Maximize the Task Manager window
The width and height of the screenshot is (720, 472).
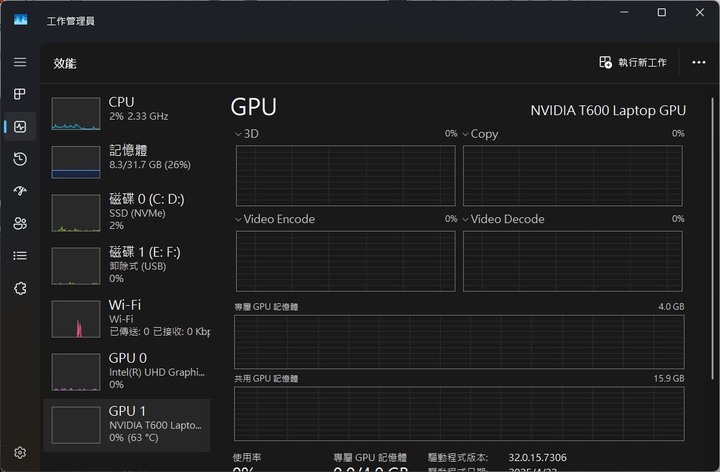click(662, 12)
